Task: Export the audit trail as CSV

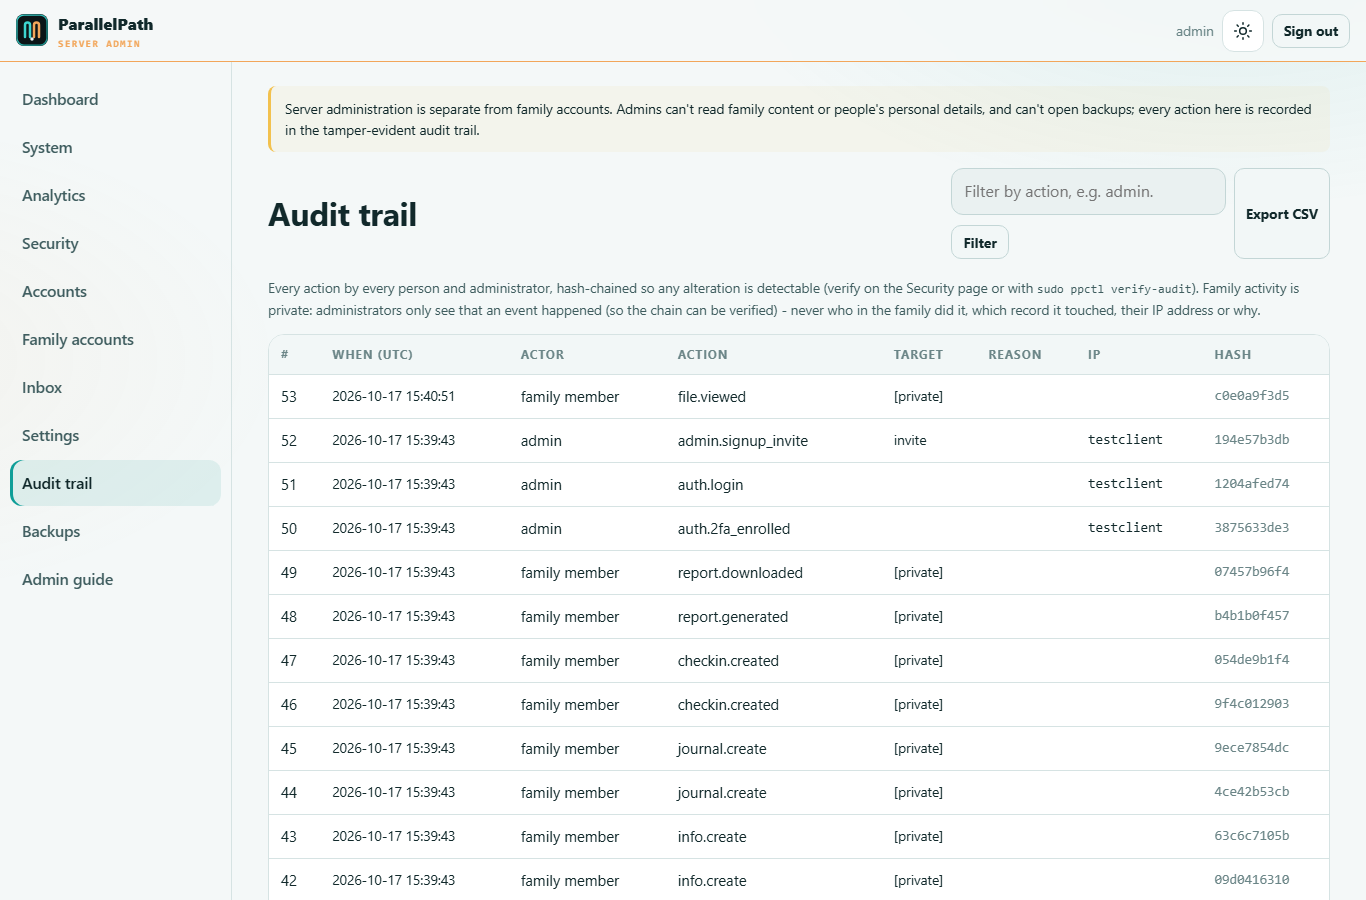Action: point(1282,214)
